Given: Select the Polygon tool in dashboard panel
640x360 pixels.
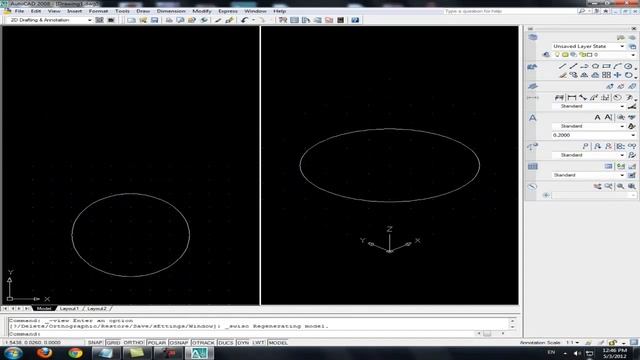Looking at the screenshot, I should (x=596, y=66).
